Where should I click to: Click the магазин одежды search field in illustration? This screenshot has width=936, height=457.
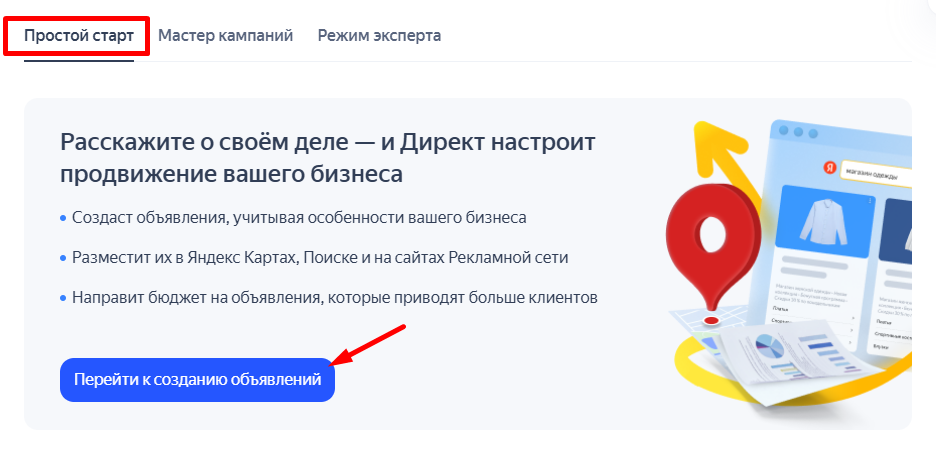click(x=876, y=172)
